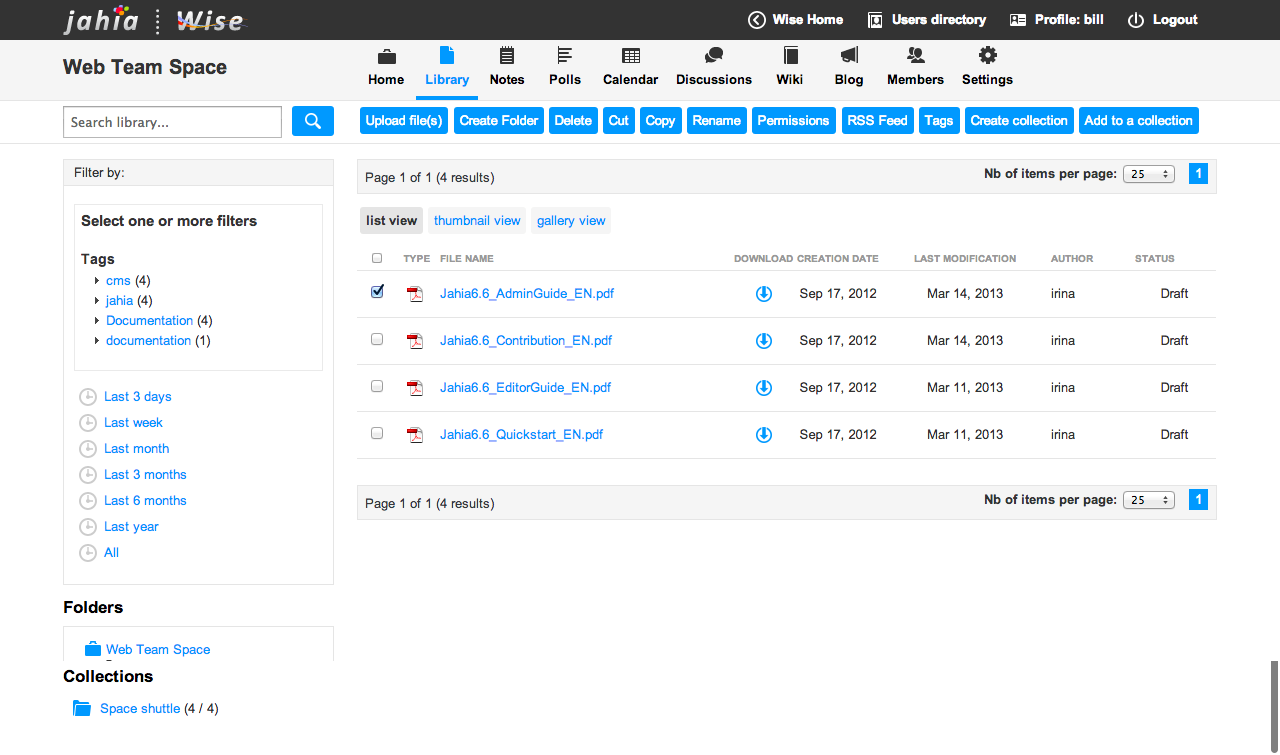
Task: Expand the jahia tag arrow
Action: (x=97, y=301)
